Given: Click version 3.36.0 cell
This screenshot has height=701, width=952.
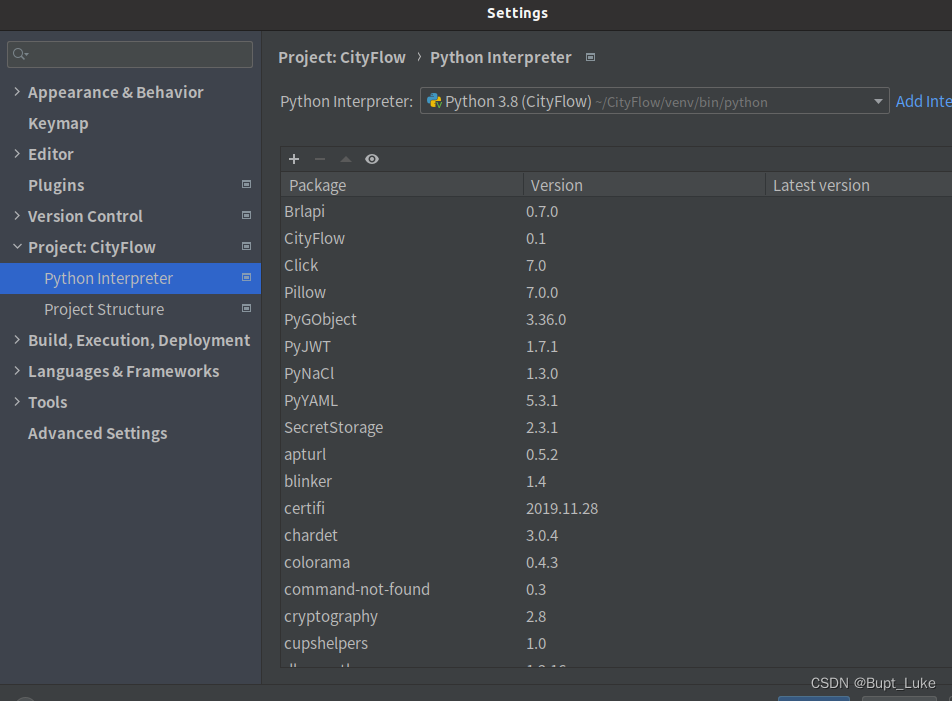Looking at the screenshot, I should [x=546, y=320].
